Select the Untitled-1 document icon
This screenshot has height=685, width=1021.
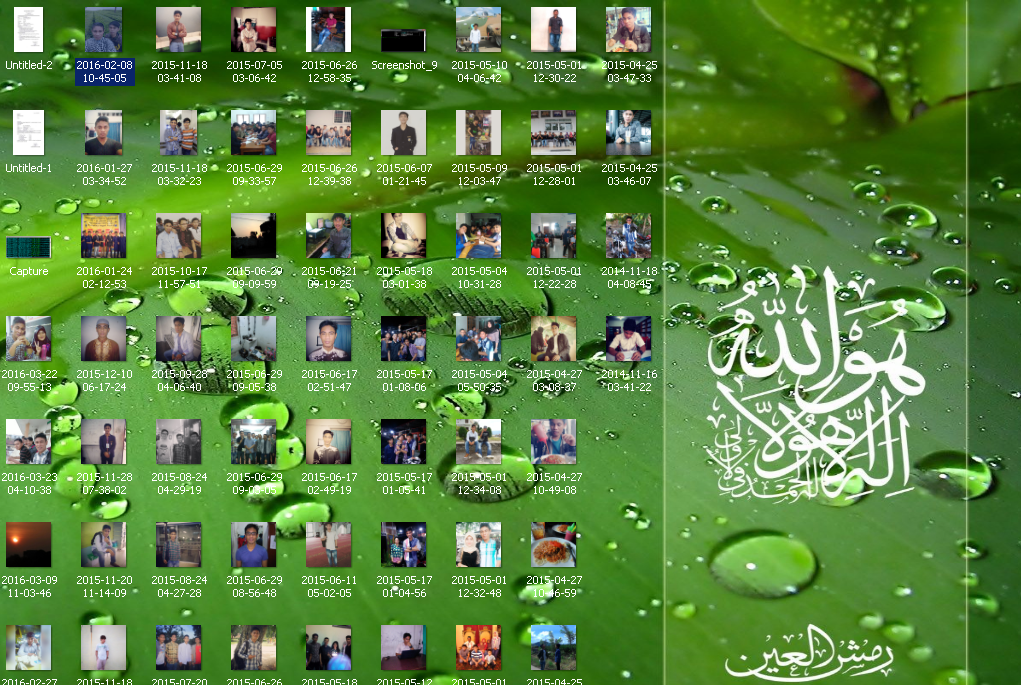(x=28, y=133)
